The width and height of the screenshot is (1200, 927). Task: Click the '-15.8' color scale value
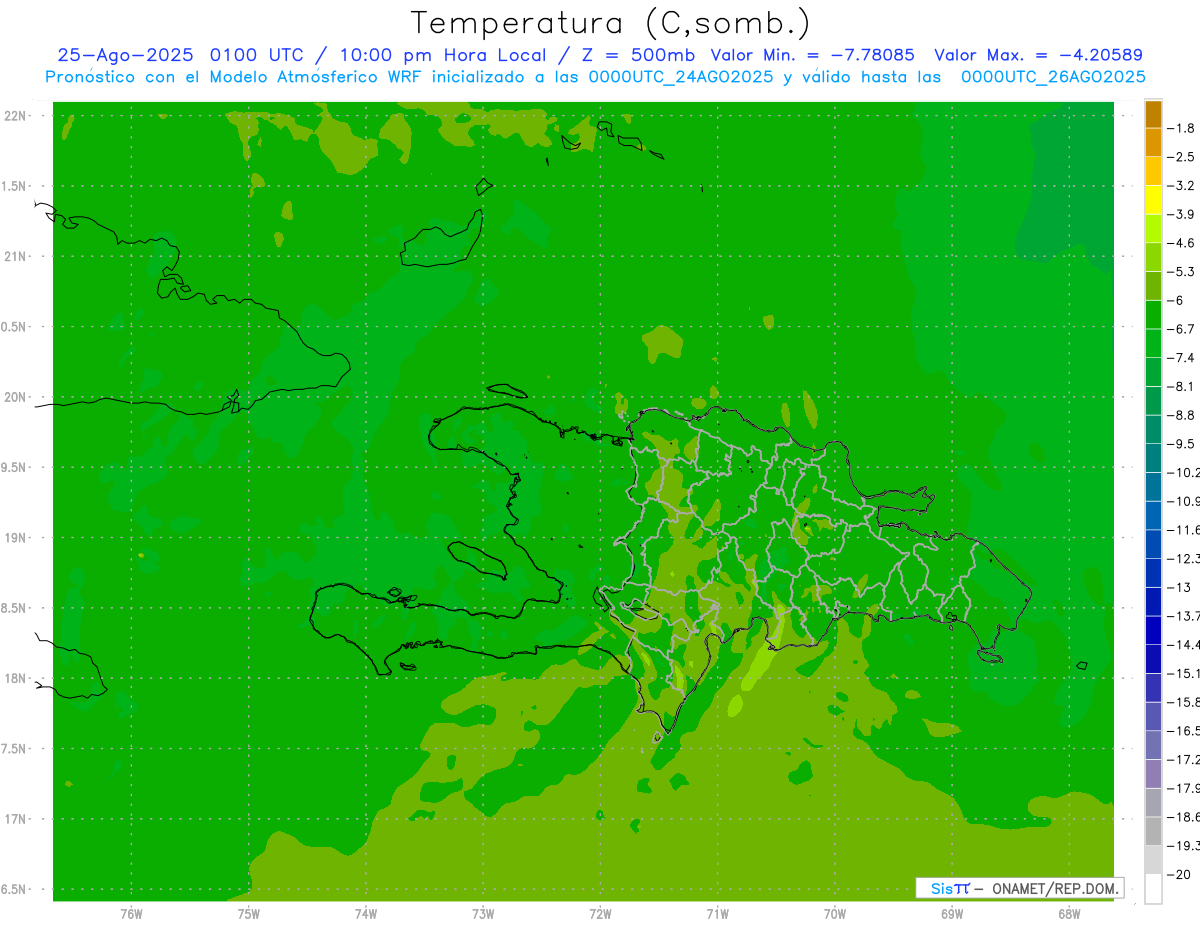[1183, 702]
